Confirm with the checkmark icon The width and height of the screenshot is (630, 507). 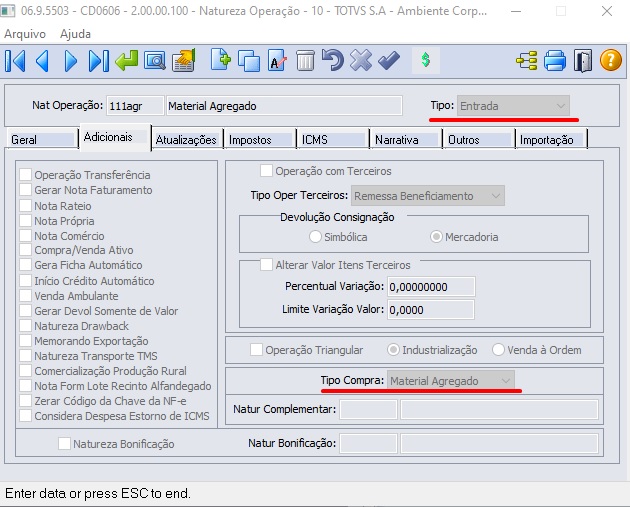pos(389,60)
